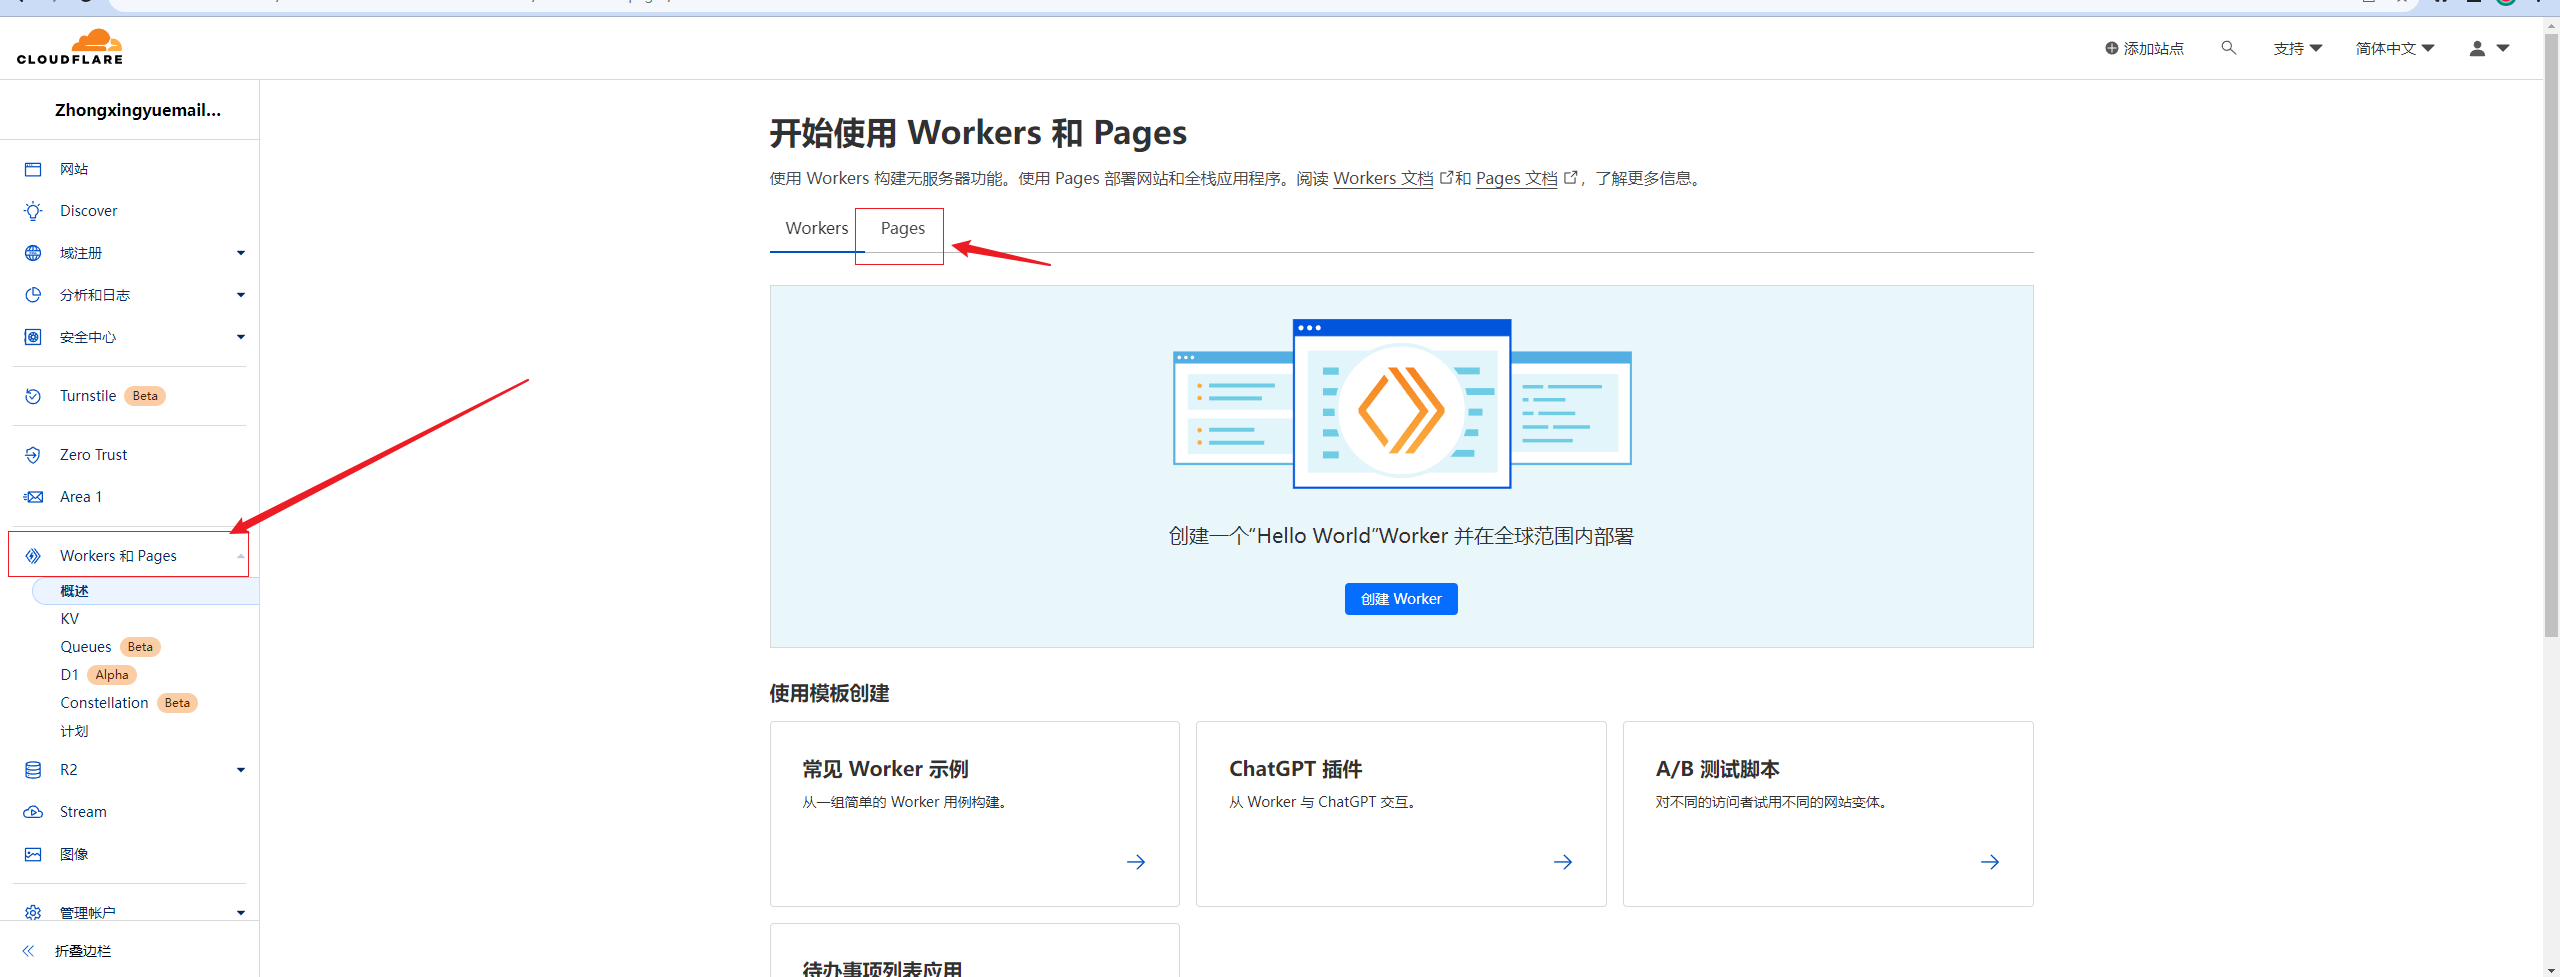Open the search magnifier icon

point(2228,47)
